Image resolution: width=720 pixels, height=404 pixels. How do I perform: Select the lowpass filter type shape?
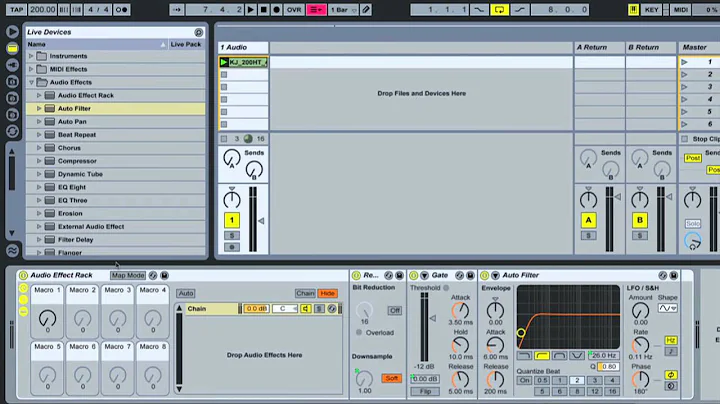(524, 355)
